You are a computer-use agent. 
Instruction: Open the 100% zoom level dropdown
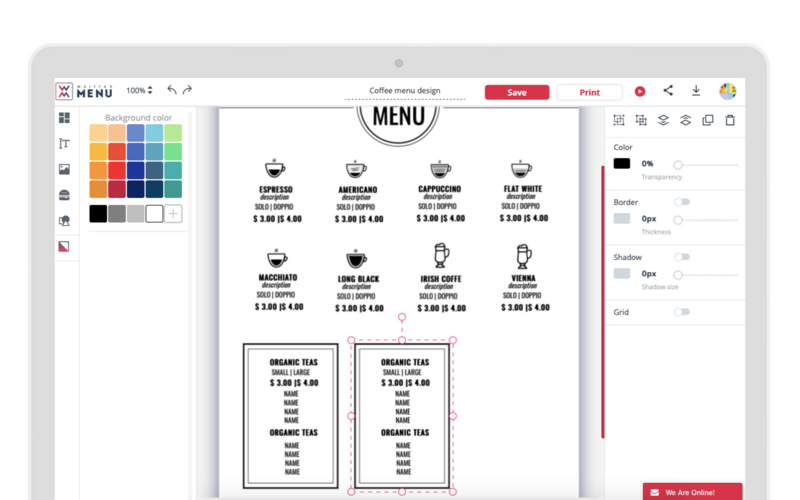point(139,90)
